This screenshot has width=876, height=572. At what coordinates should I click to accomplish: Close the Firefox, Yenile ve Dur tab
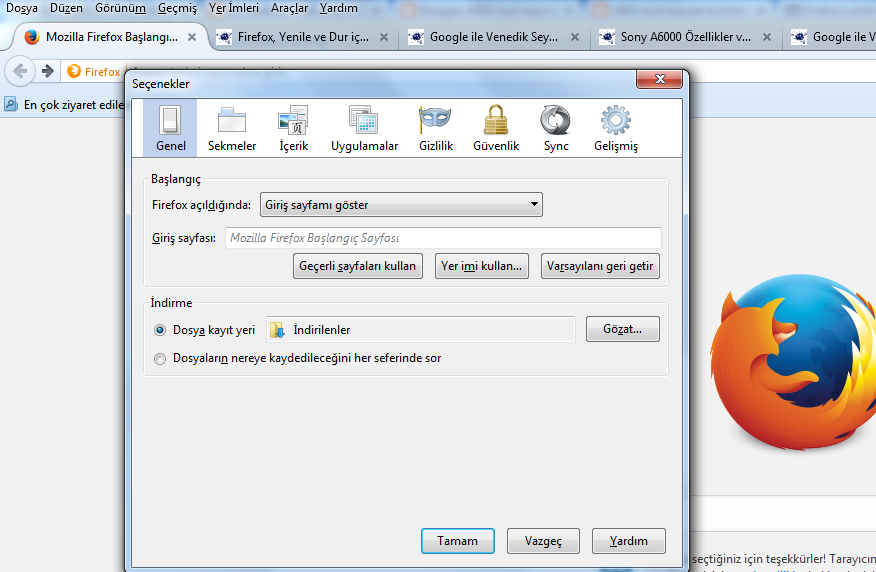384,37
